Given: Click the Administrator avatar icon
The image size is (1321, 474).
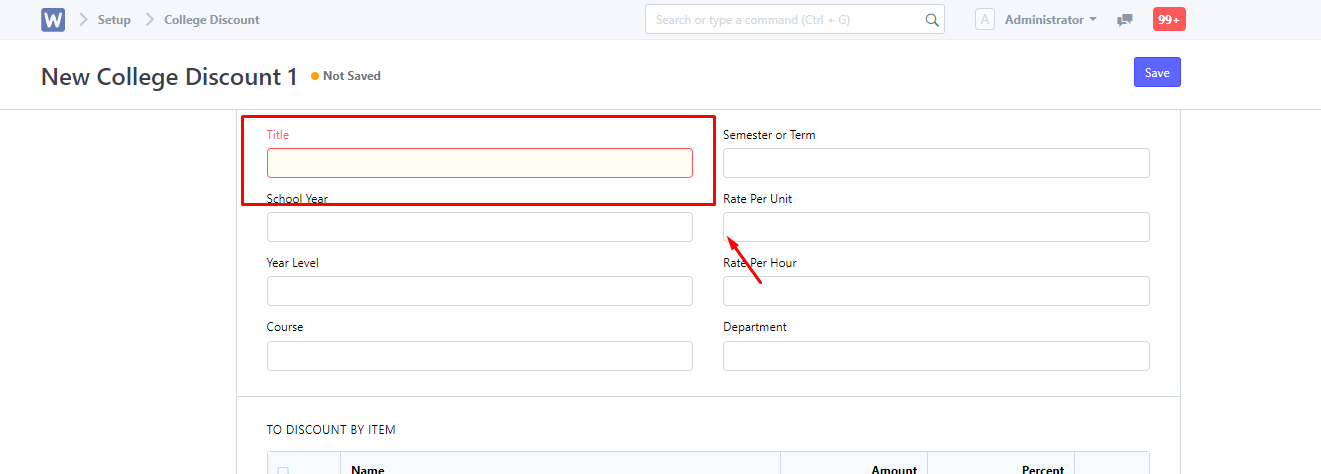Looking at the screenshot, I should click(x=985, y=19).
